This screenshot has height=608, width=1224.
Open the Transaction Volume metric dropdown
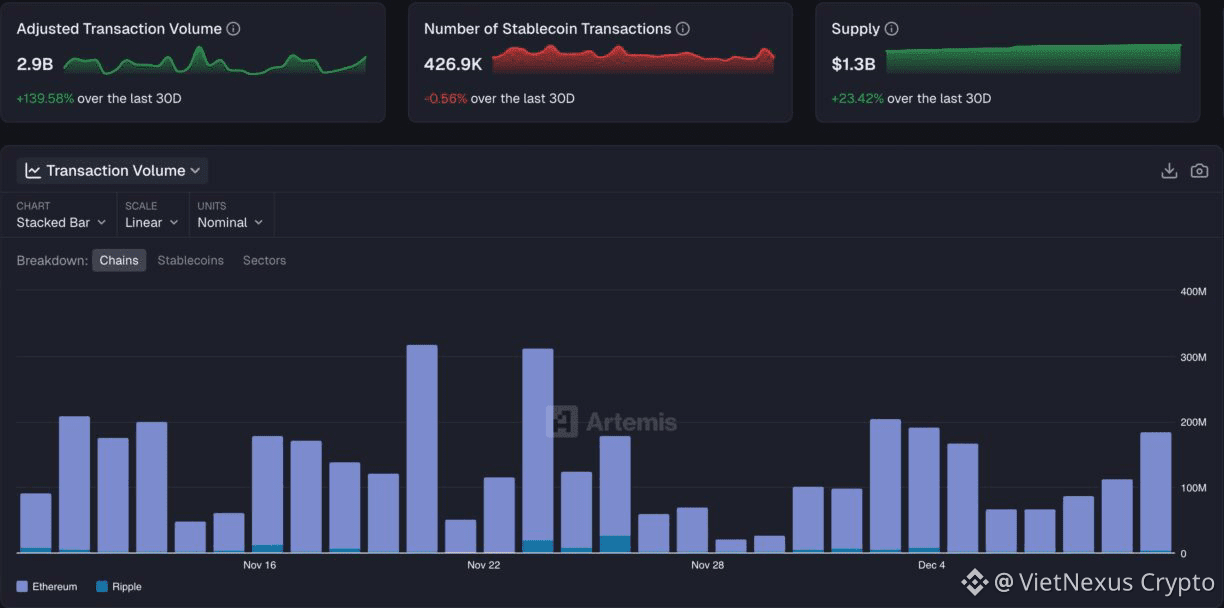[112, 171]
